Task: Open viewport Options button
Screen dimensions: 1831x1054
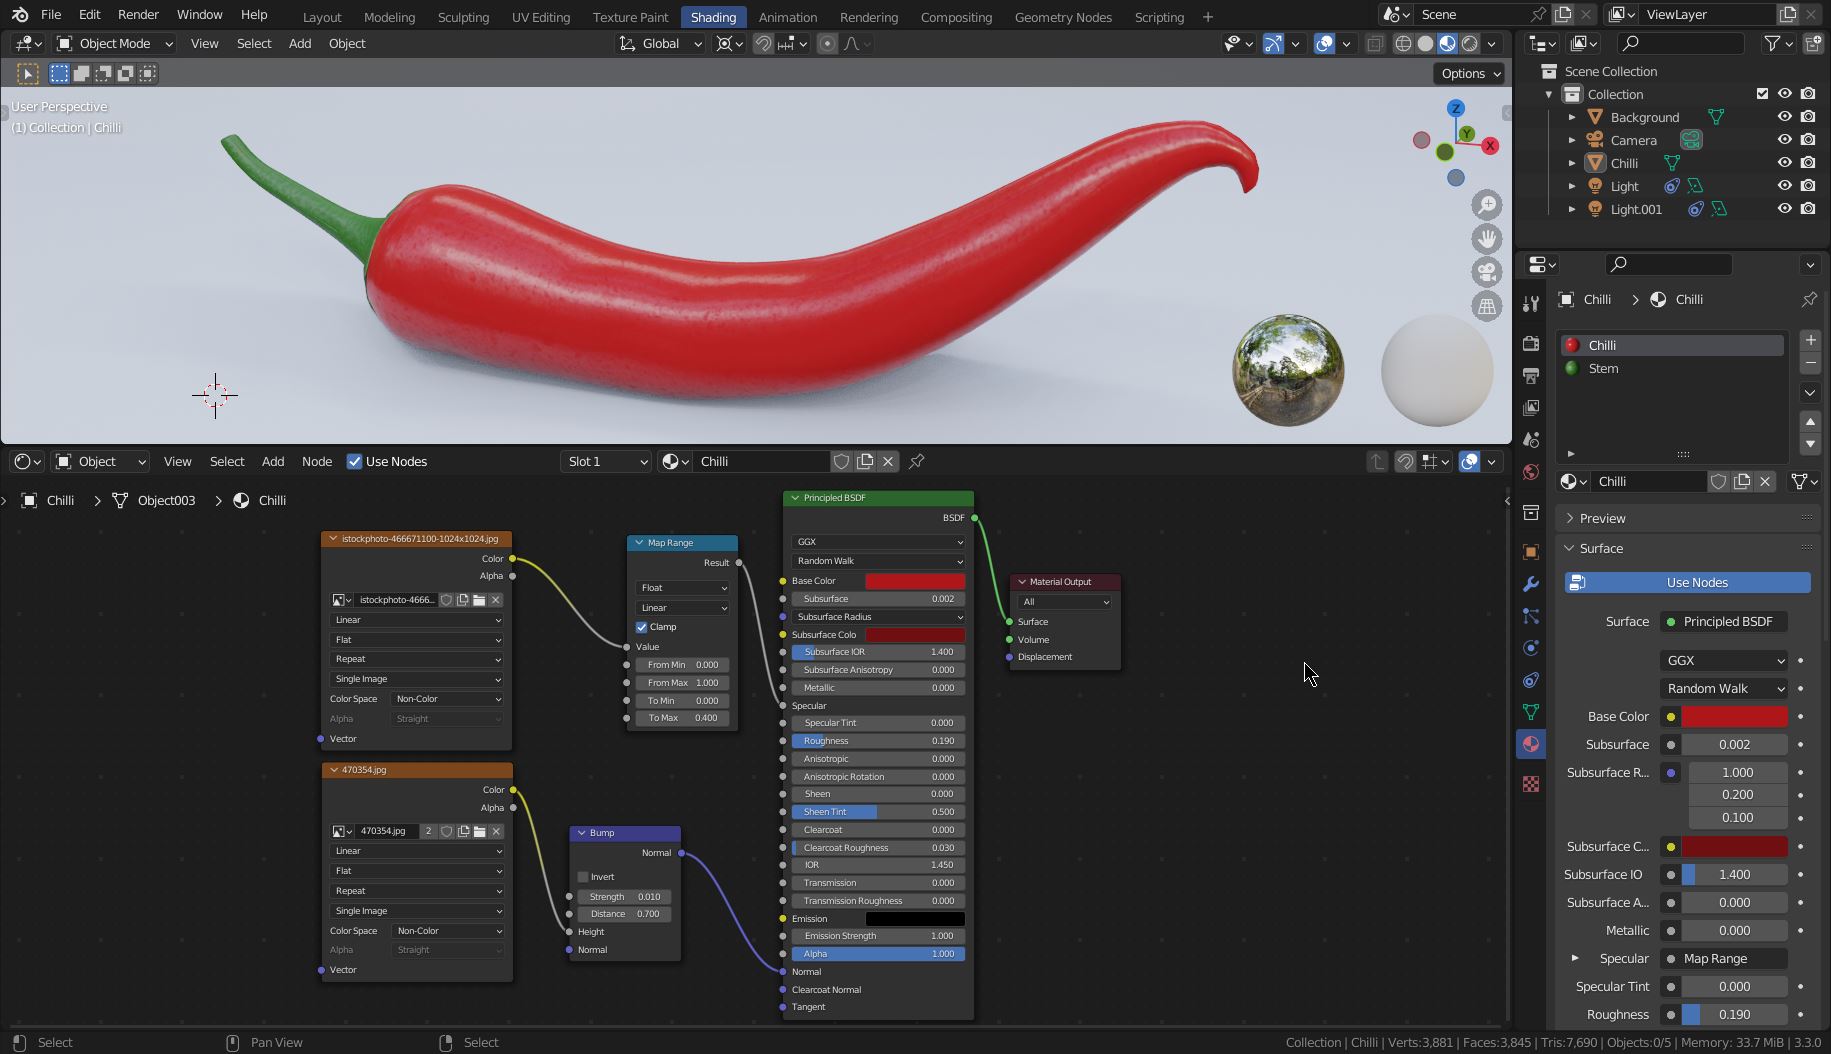Action: pyautogui.click(x=1469, y=73)
